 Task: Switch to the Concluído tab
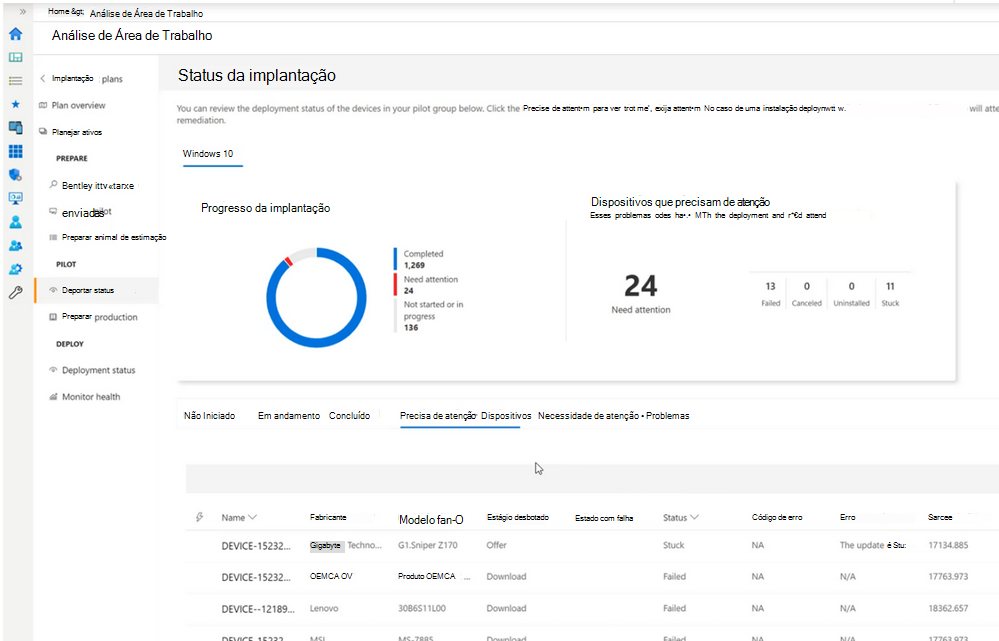click(349, 415)
